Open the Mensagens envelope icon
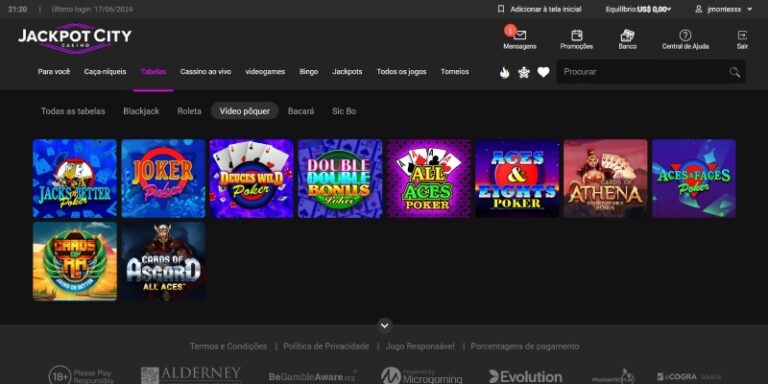Viewport: 768px width, 384px height. [520, 35]
